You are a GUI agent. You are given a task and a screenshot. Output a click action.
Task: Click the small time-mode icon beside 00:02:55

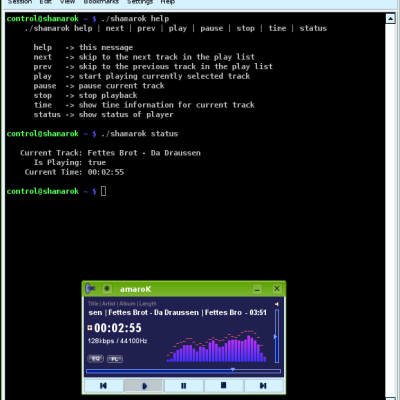90,328
